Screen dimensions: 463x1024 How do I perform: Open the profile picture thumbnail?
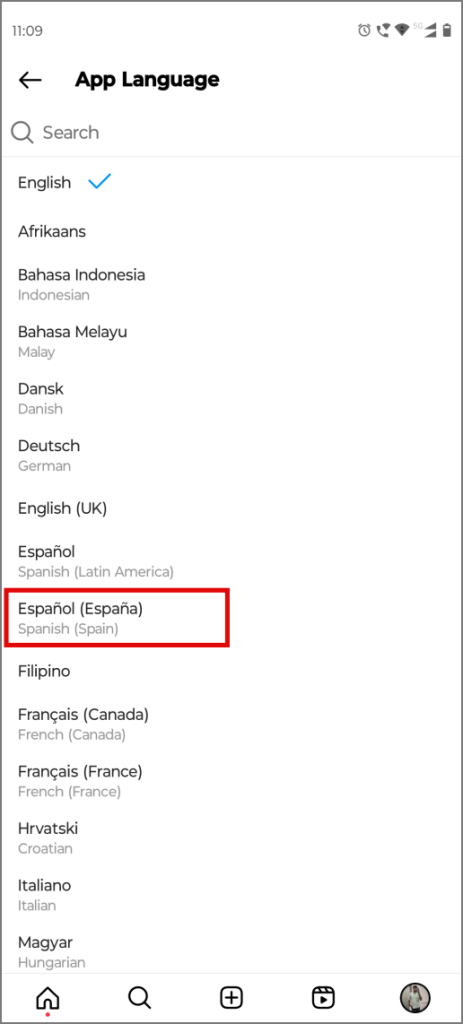(x=415, y=998)
